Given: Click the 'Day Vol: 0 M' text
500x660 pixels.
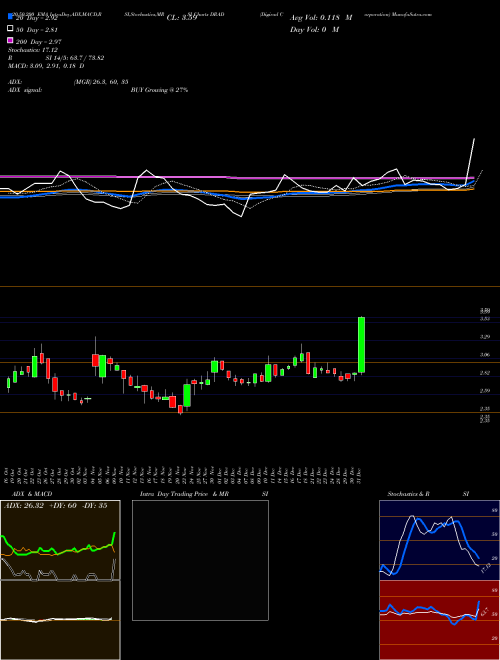Looking at the screenshot, I should pyautogui.click(x=314, y=29).
